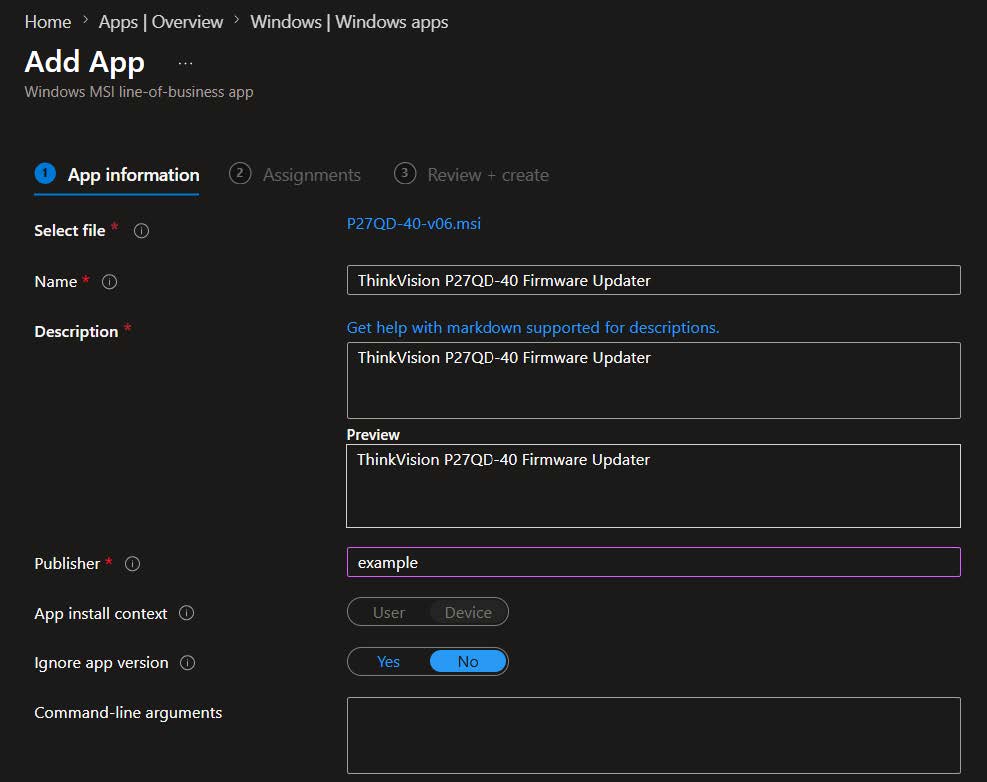987x782 pixels.
Task: Open info tooltip next to Select file
Action: click(142, 231)
